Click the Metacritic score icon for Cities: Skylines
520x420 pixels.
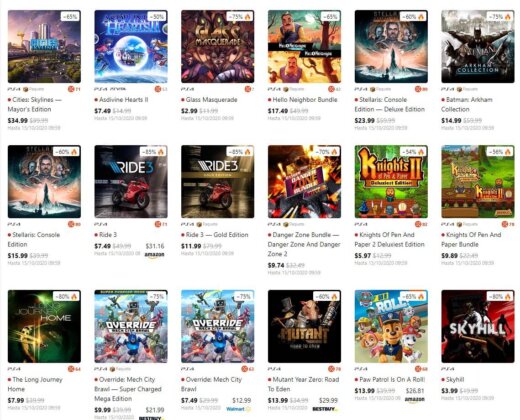pos(74,89)
